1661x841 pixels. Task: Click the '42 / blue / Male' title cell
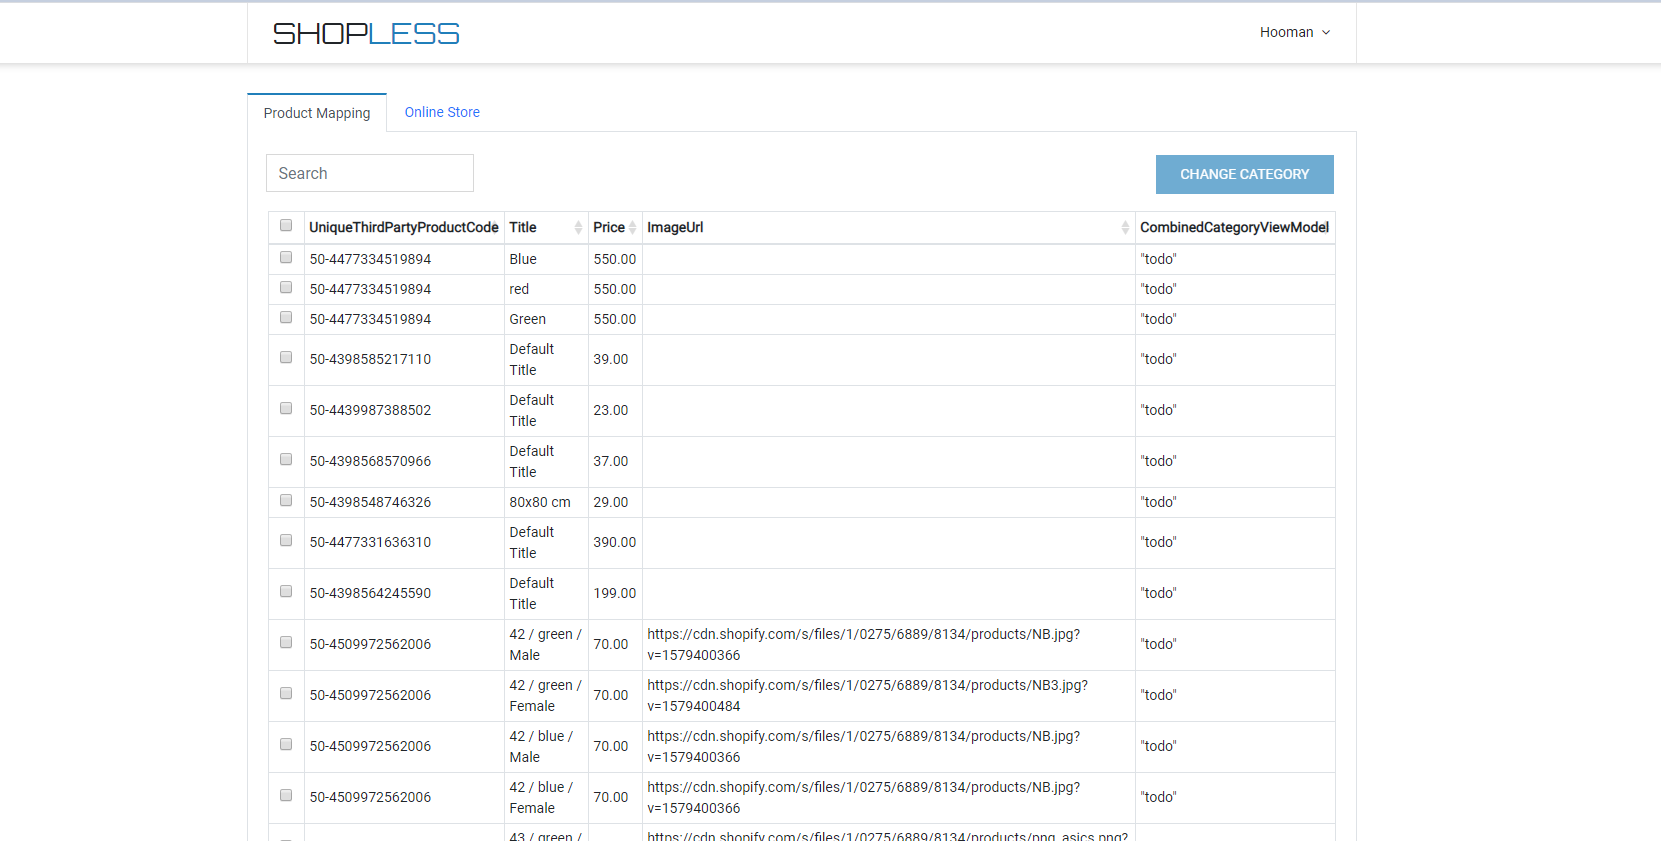(x=546, y=747)
